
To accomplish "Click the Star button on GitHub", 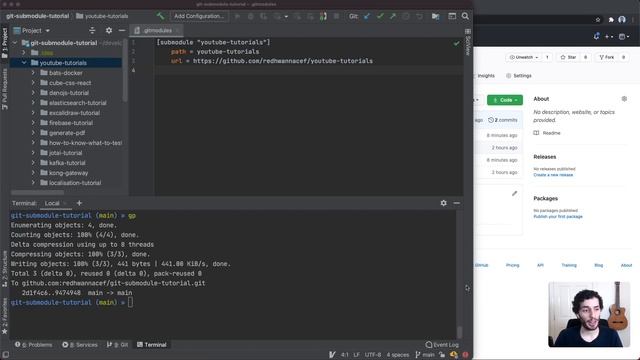I will coord(568,57).
